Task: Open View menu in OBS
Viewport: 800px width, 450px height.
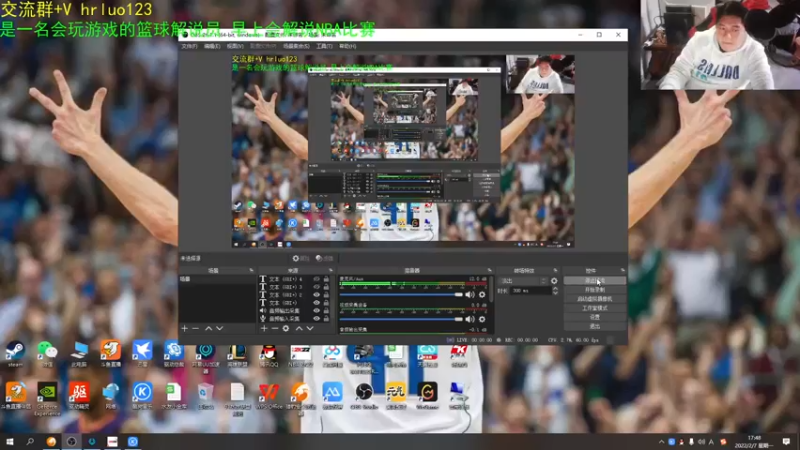Action: [x=235, y=46]
